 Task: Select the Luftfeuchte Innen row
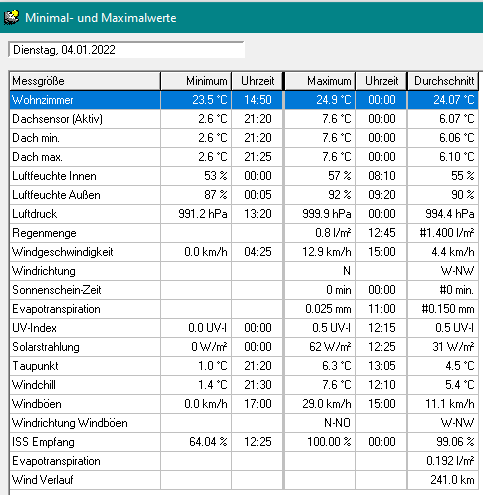pos(244,176)
